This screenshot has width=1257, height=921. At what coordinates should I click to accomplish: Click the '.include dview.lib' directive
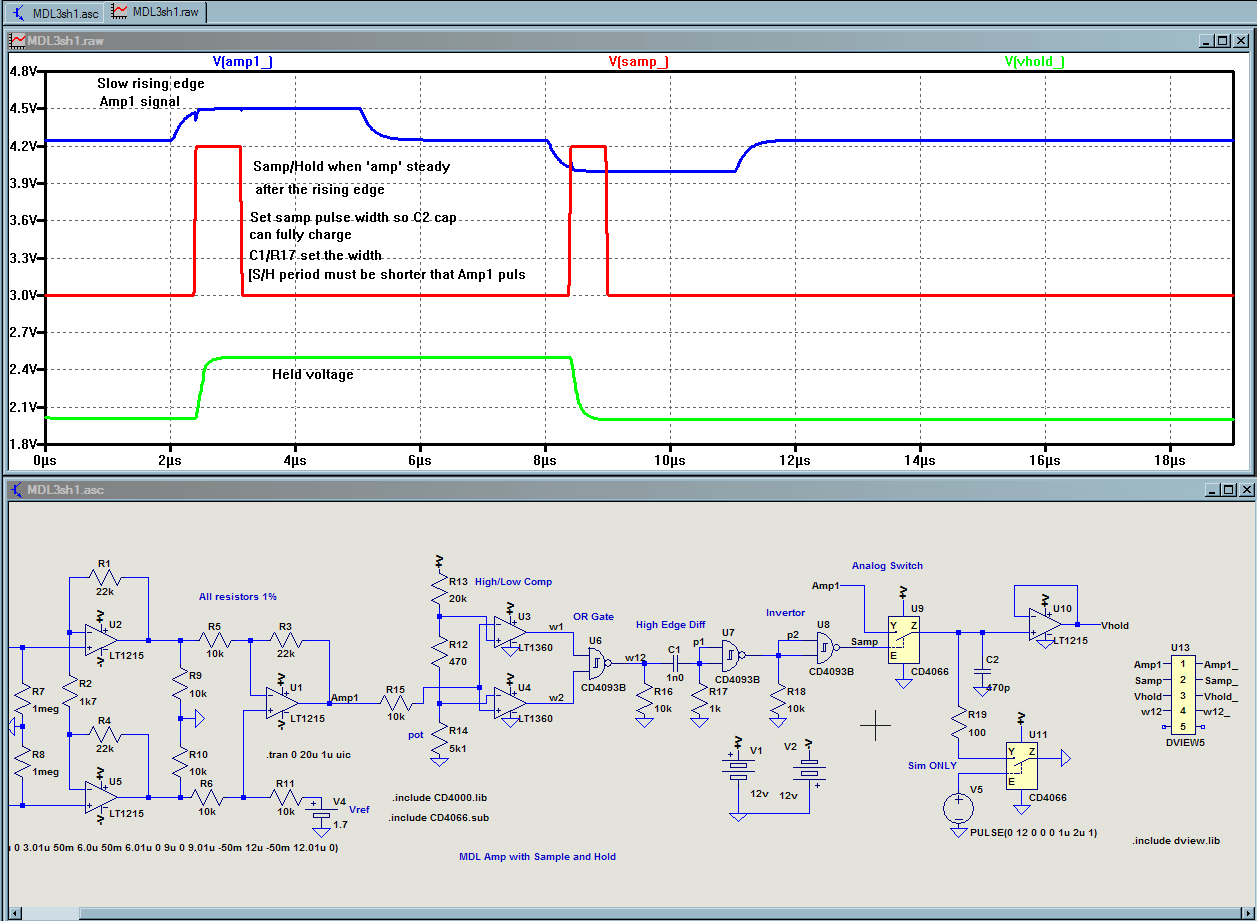coord(1176,841)
